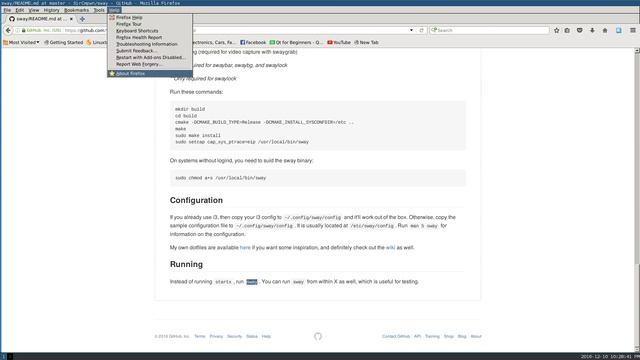
Task: Close the open Help menu
Action: coord(114,10)
